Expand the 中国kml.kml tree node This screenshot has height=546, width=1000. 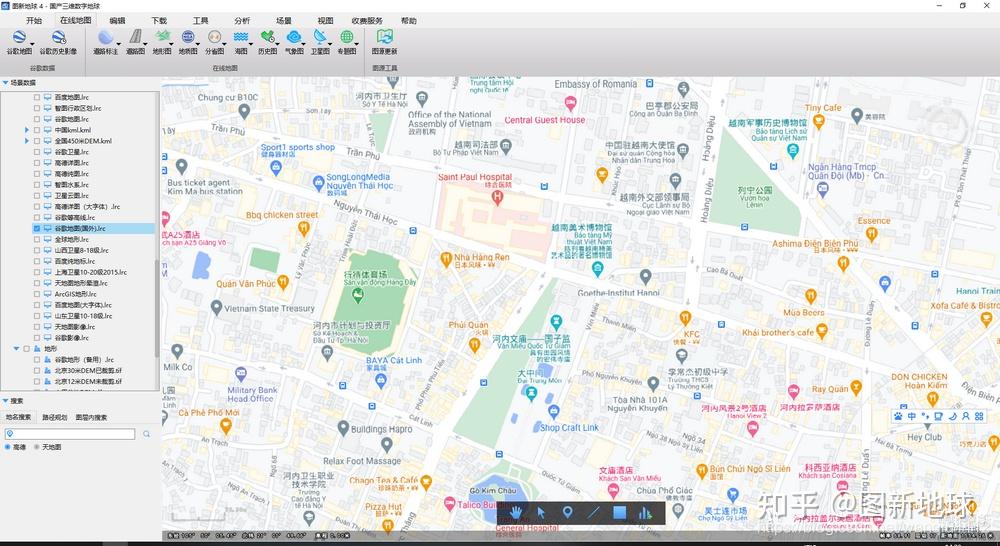pyautogui.click(x=27, y=130)
